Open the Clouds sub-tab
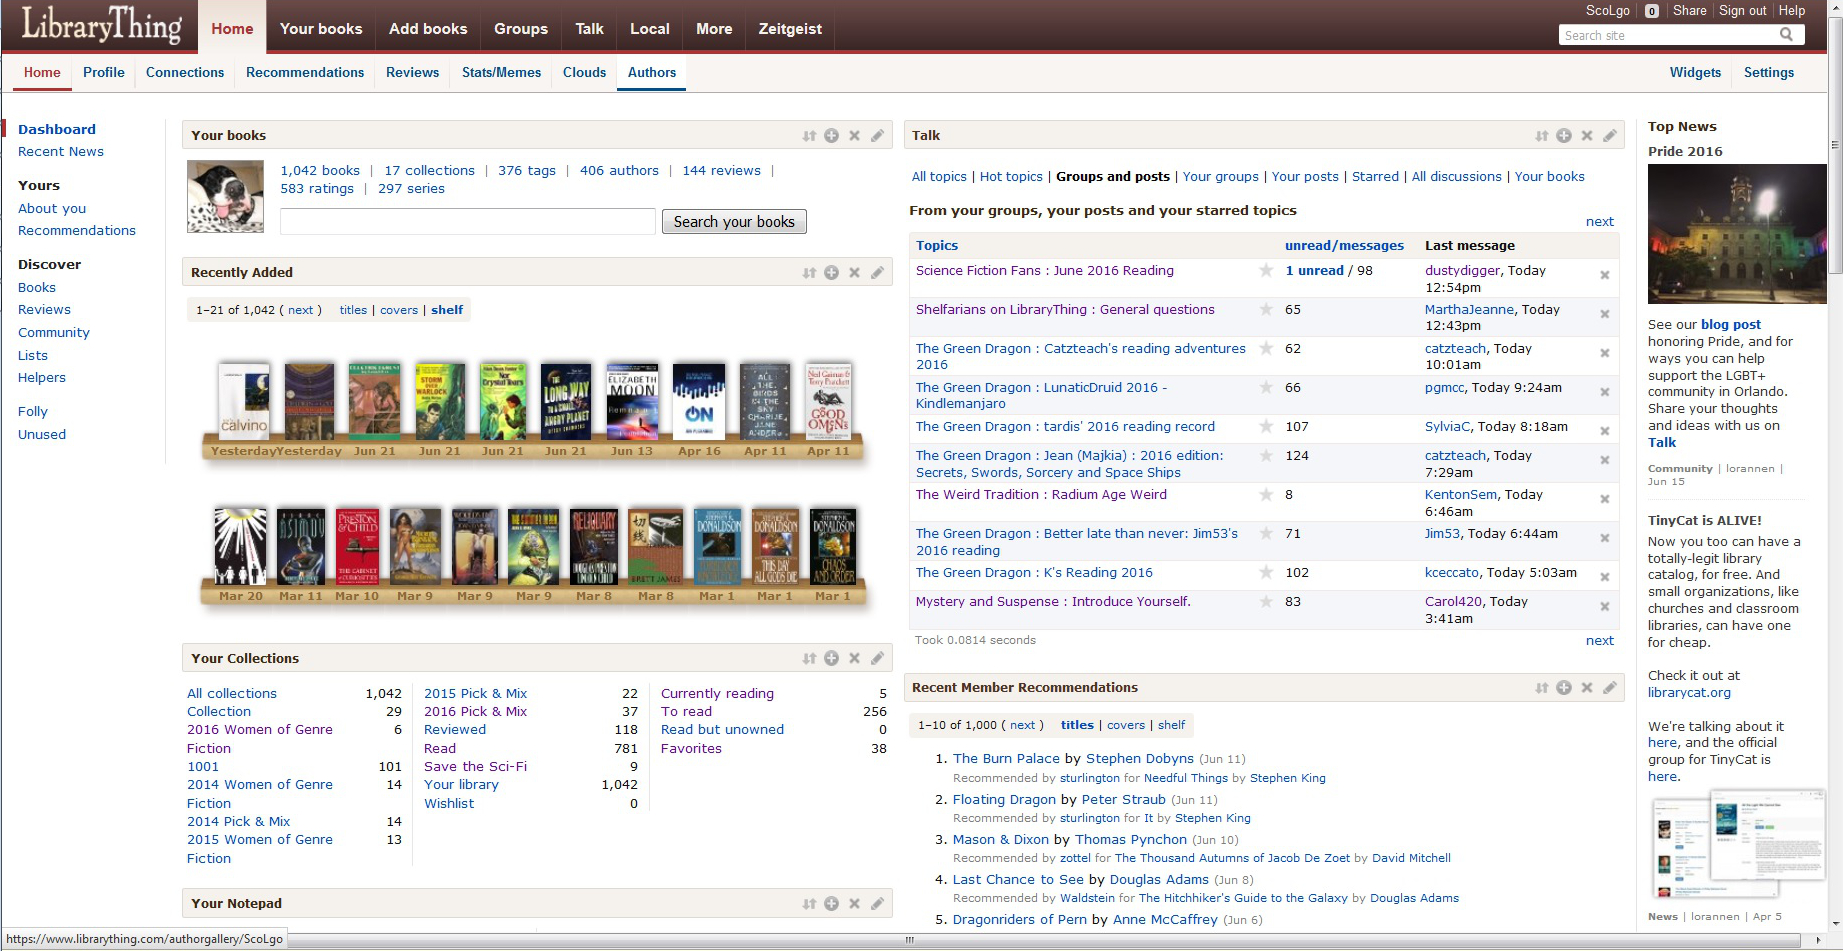This screenshot has width=1843, height=951. pos(584,72)
